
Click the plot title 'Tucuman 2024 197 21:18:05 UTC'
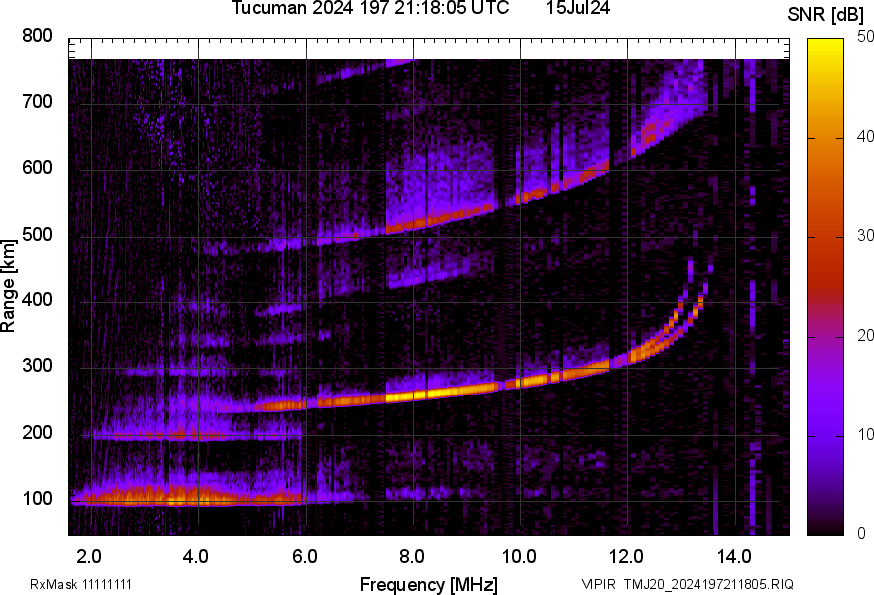(x=370, y=8)
